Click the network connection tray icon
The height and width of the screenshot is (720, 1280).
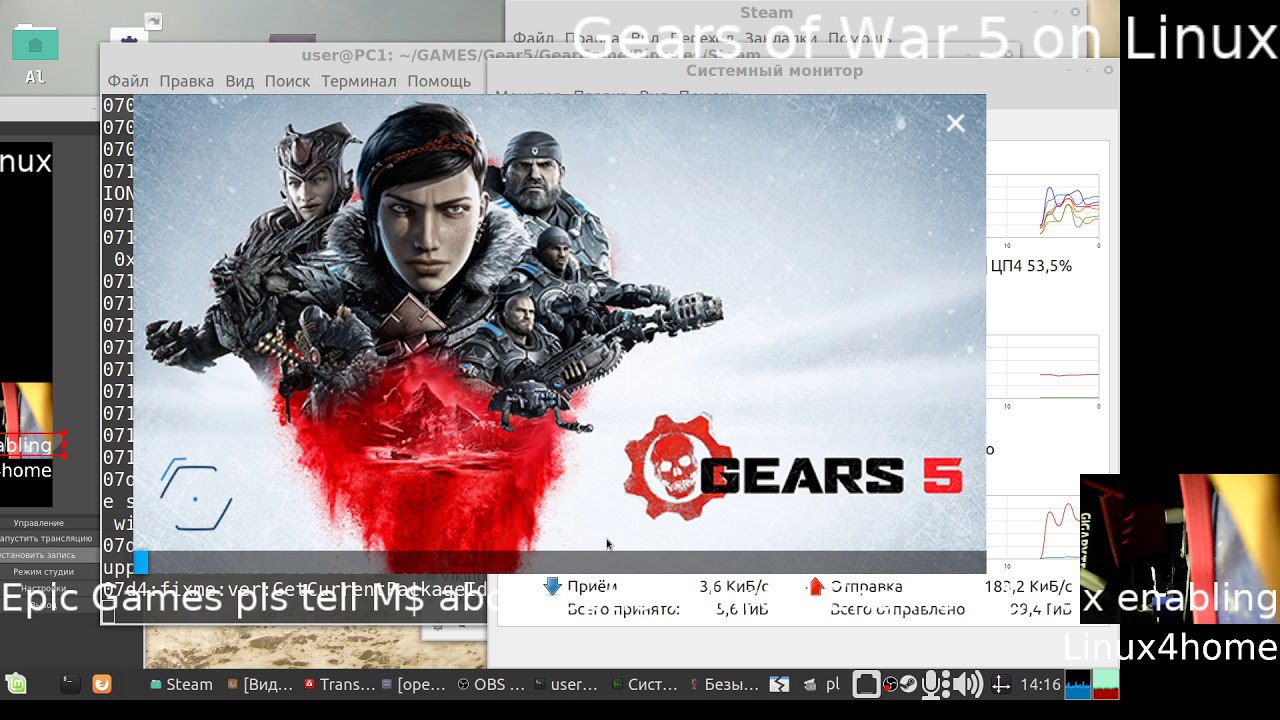[x=1000, y=685]
